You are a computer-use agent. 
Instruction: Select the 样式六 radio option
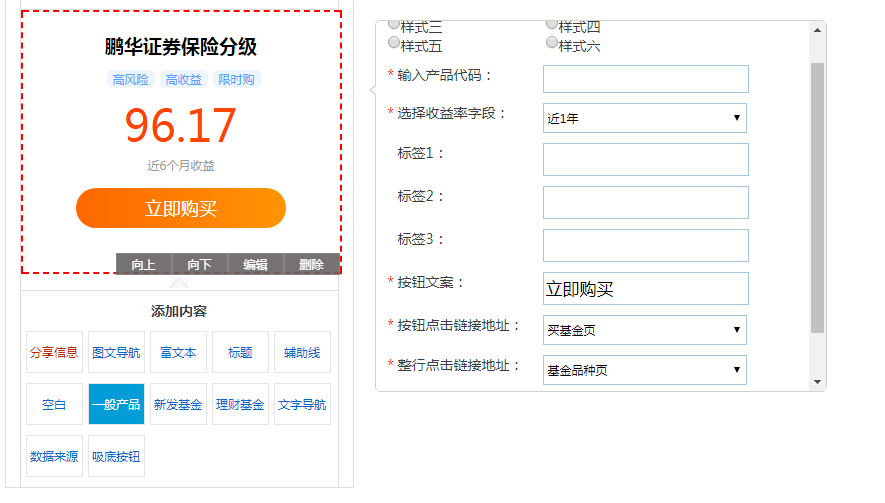[x=552, y=42]
